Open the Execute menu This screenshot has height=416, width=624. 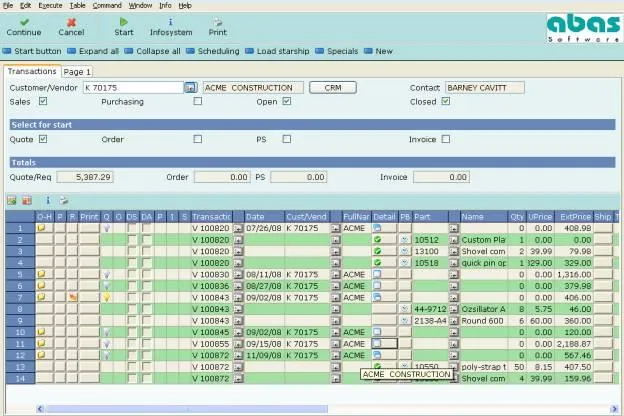pos(50,5)
